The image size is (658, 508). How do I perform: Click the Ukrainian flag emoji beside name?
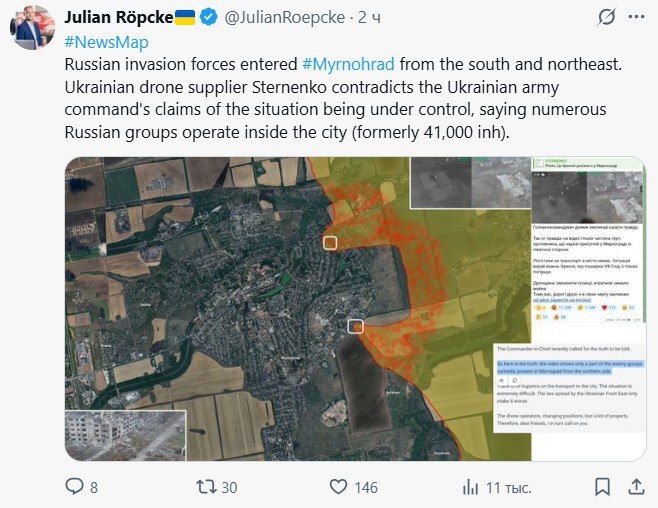pos(185,17)
